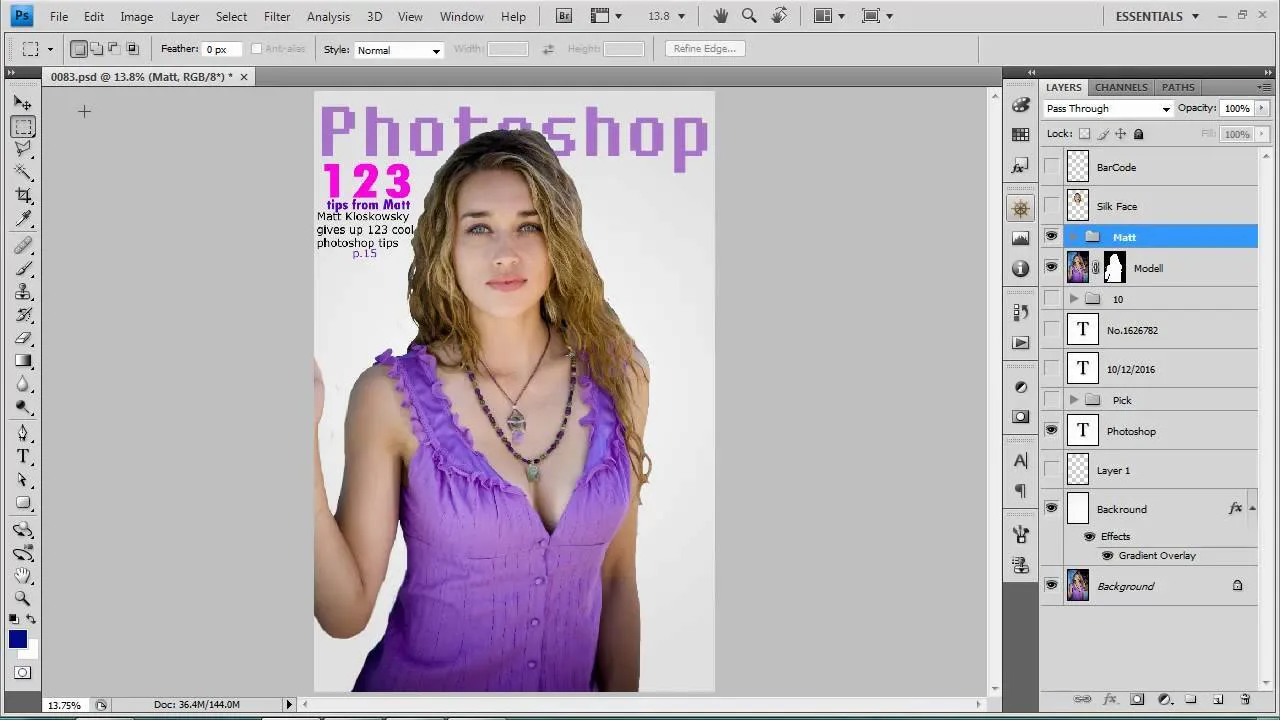Viewport: 1280px width, 720px height.
Task: Open the layer style fx menu at panel bottom
Action: click(1110, 699)
